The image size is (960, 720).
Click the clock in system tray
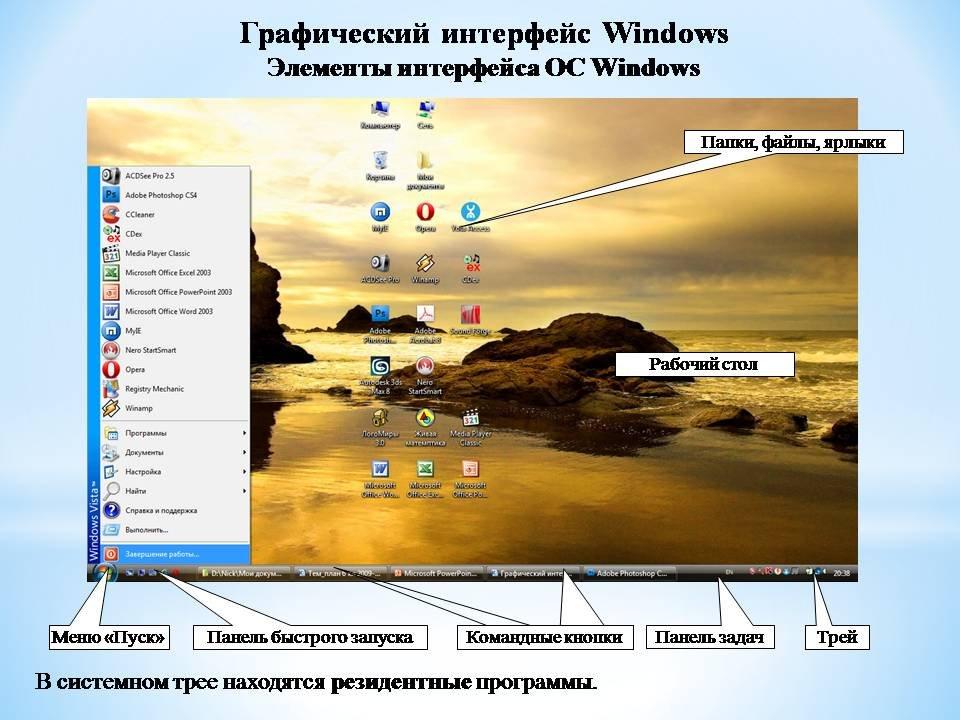click(842, 574)
